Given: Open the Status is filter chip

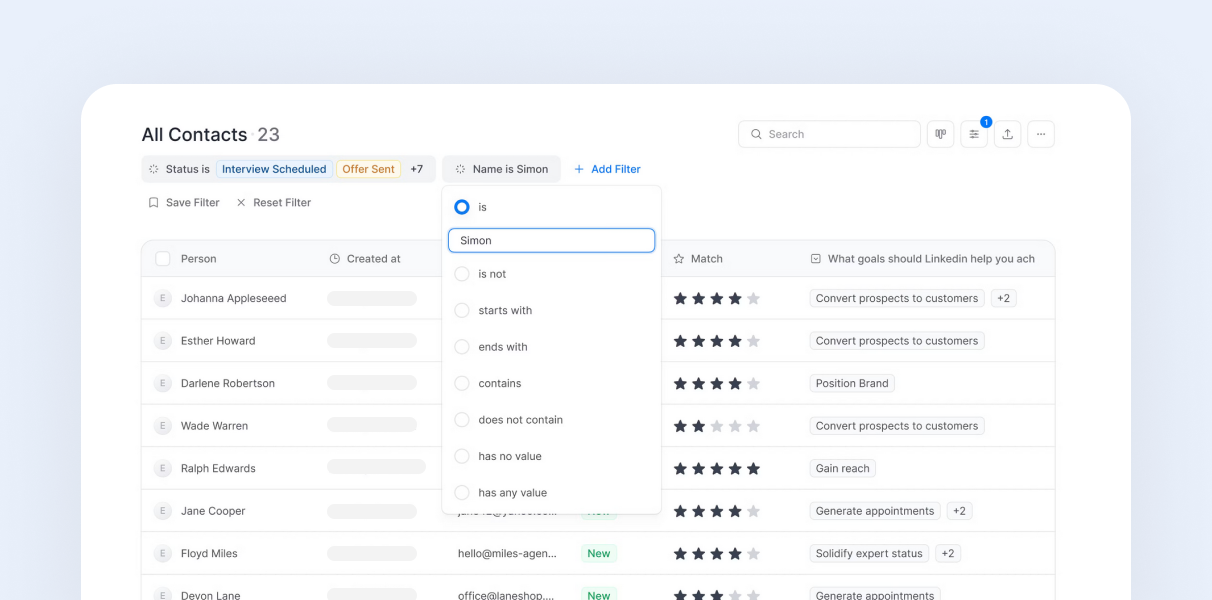Looking at the screenshot, I should click(288, 169).
